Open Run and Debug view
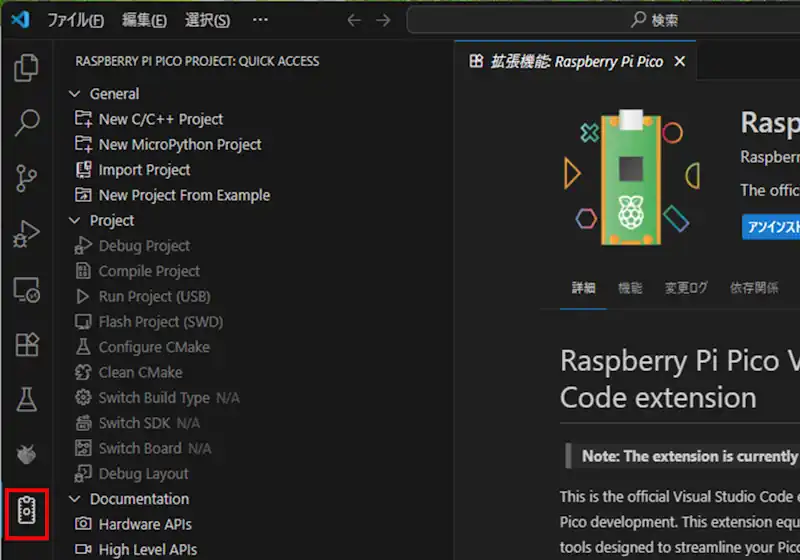Image resolution: width=800 pixels, height=560 pixels. click(26, 234)
